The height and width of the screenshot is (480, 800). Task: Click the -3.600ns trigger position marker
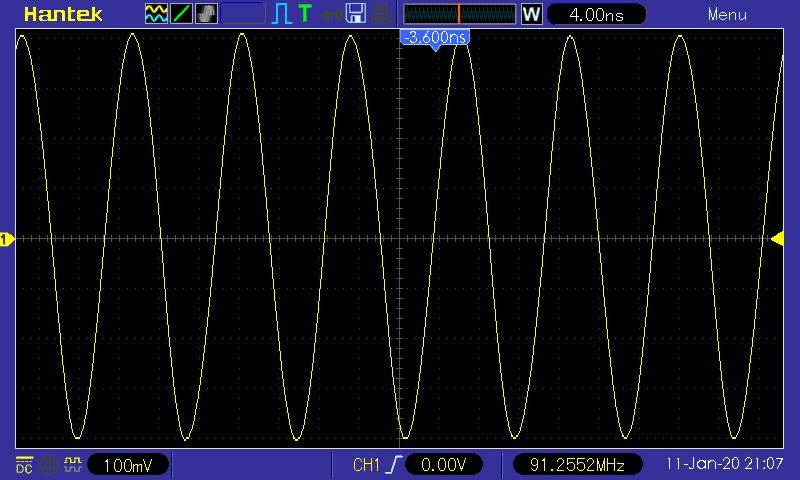(x=435, y=38)
